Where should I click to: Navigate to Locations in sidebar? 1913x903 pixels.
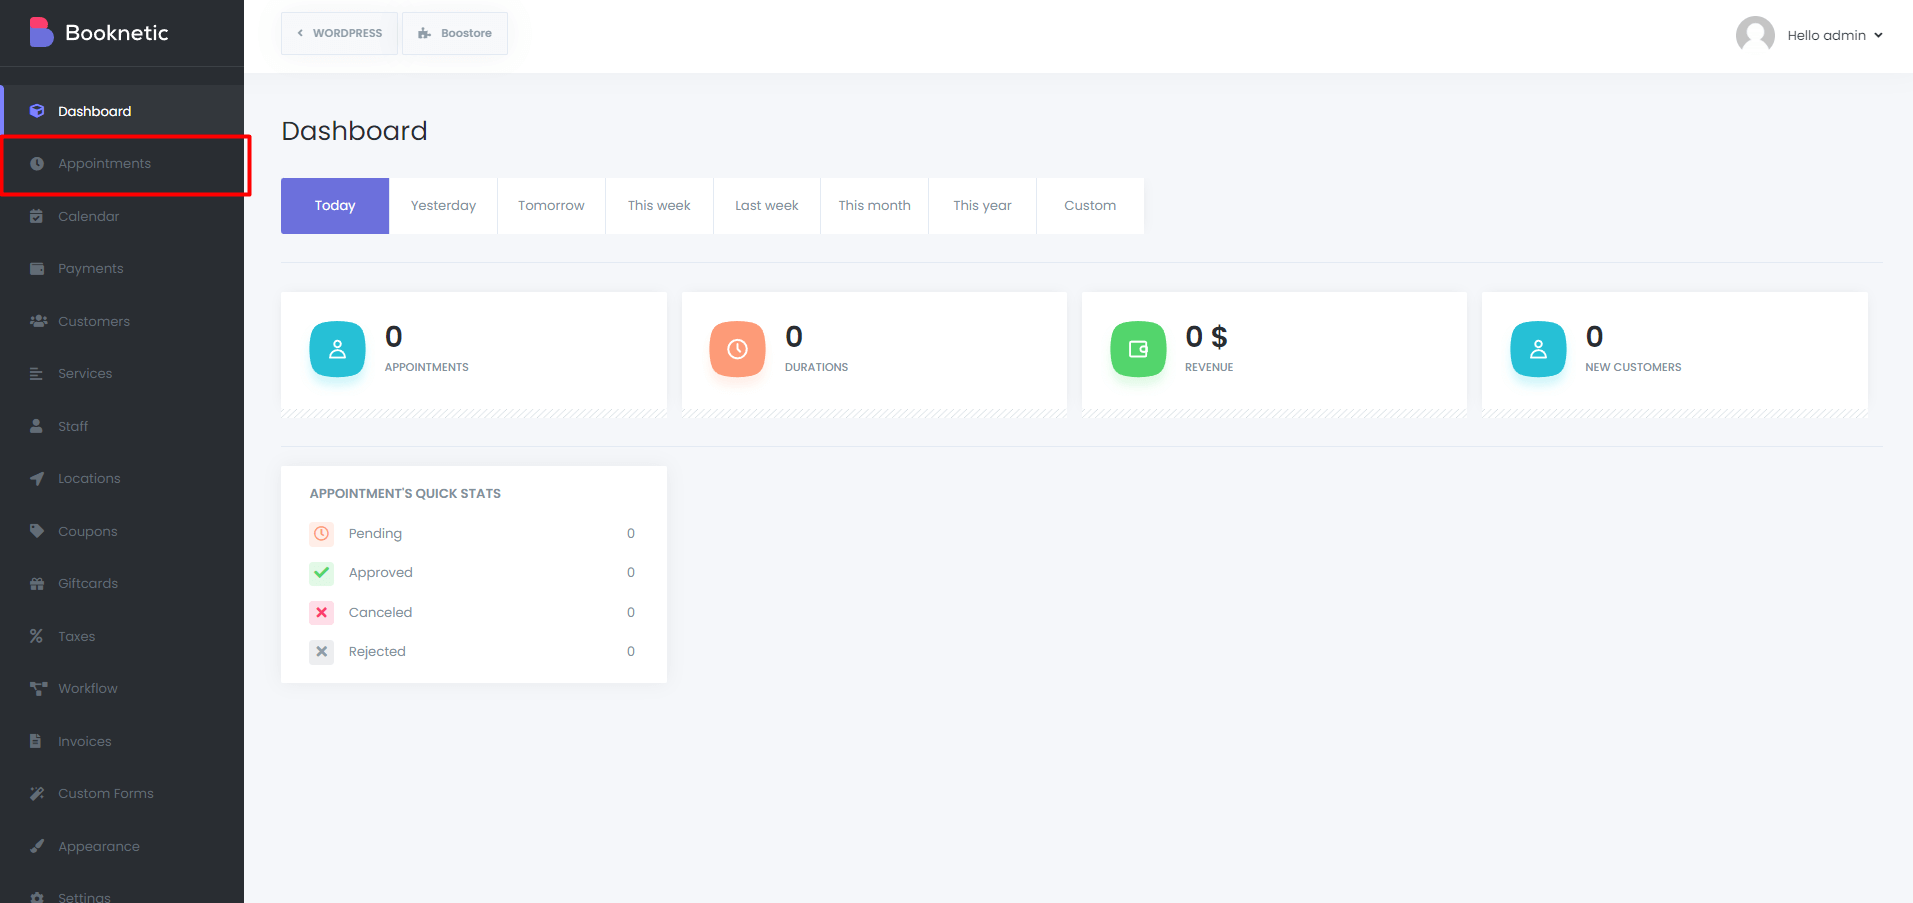(x=122, y=479)
